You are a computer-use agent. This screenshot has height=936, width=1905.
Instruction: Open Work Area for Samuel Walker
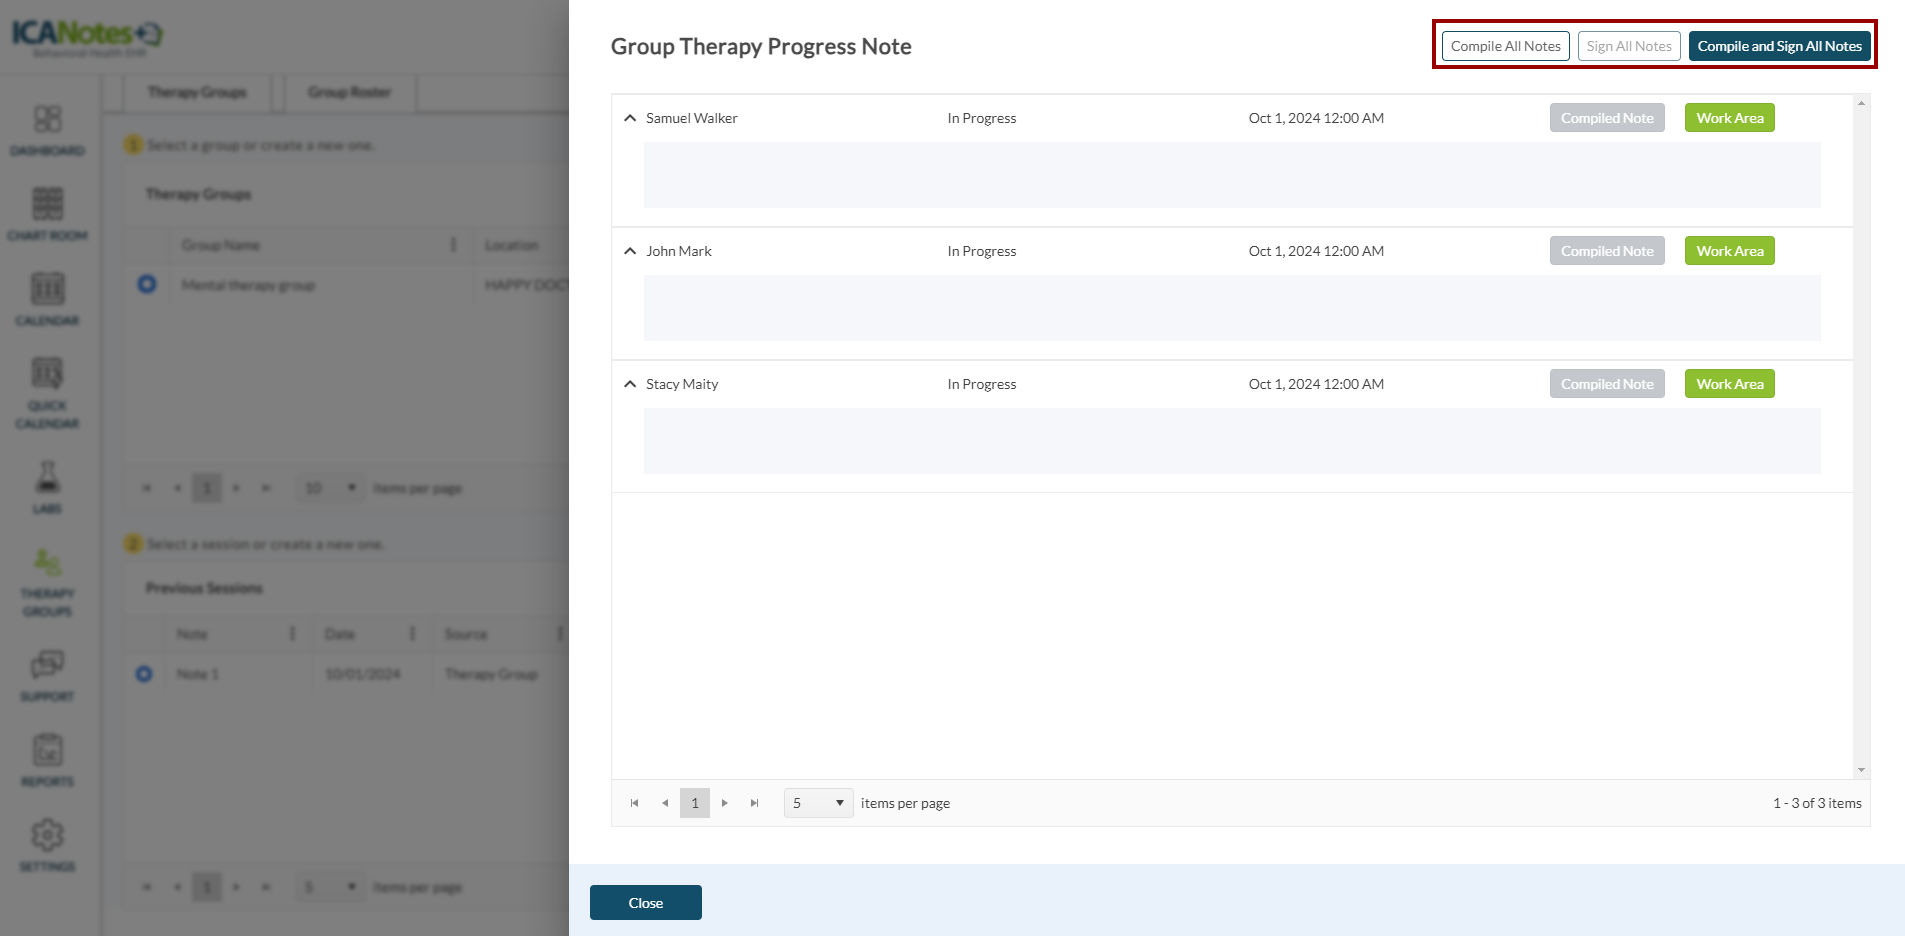pyautogui.click(x=1729, y=118)
